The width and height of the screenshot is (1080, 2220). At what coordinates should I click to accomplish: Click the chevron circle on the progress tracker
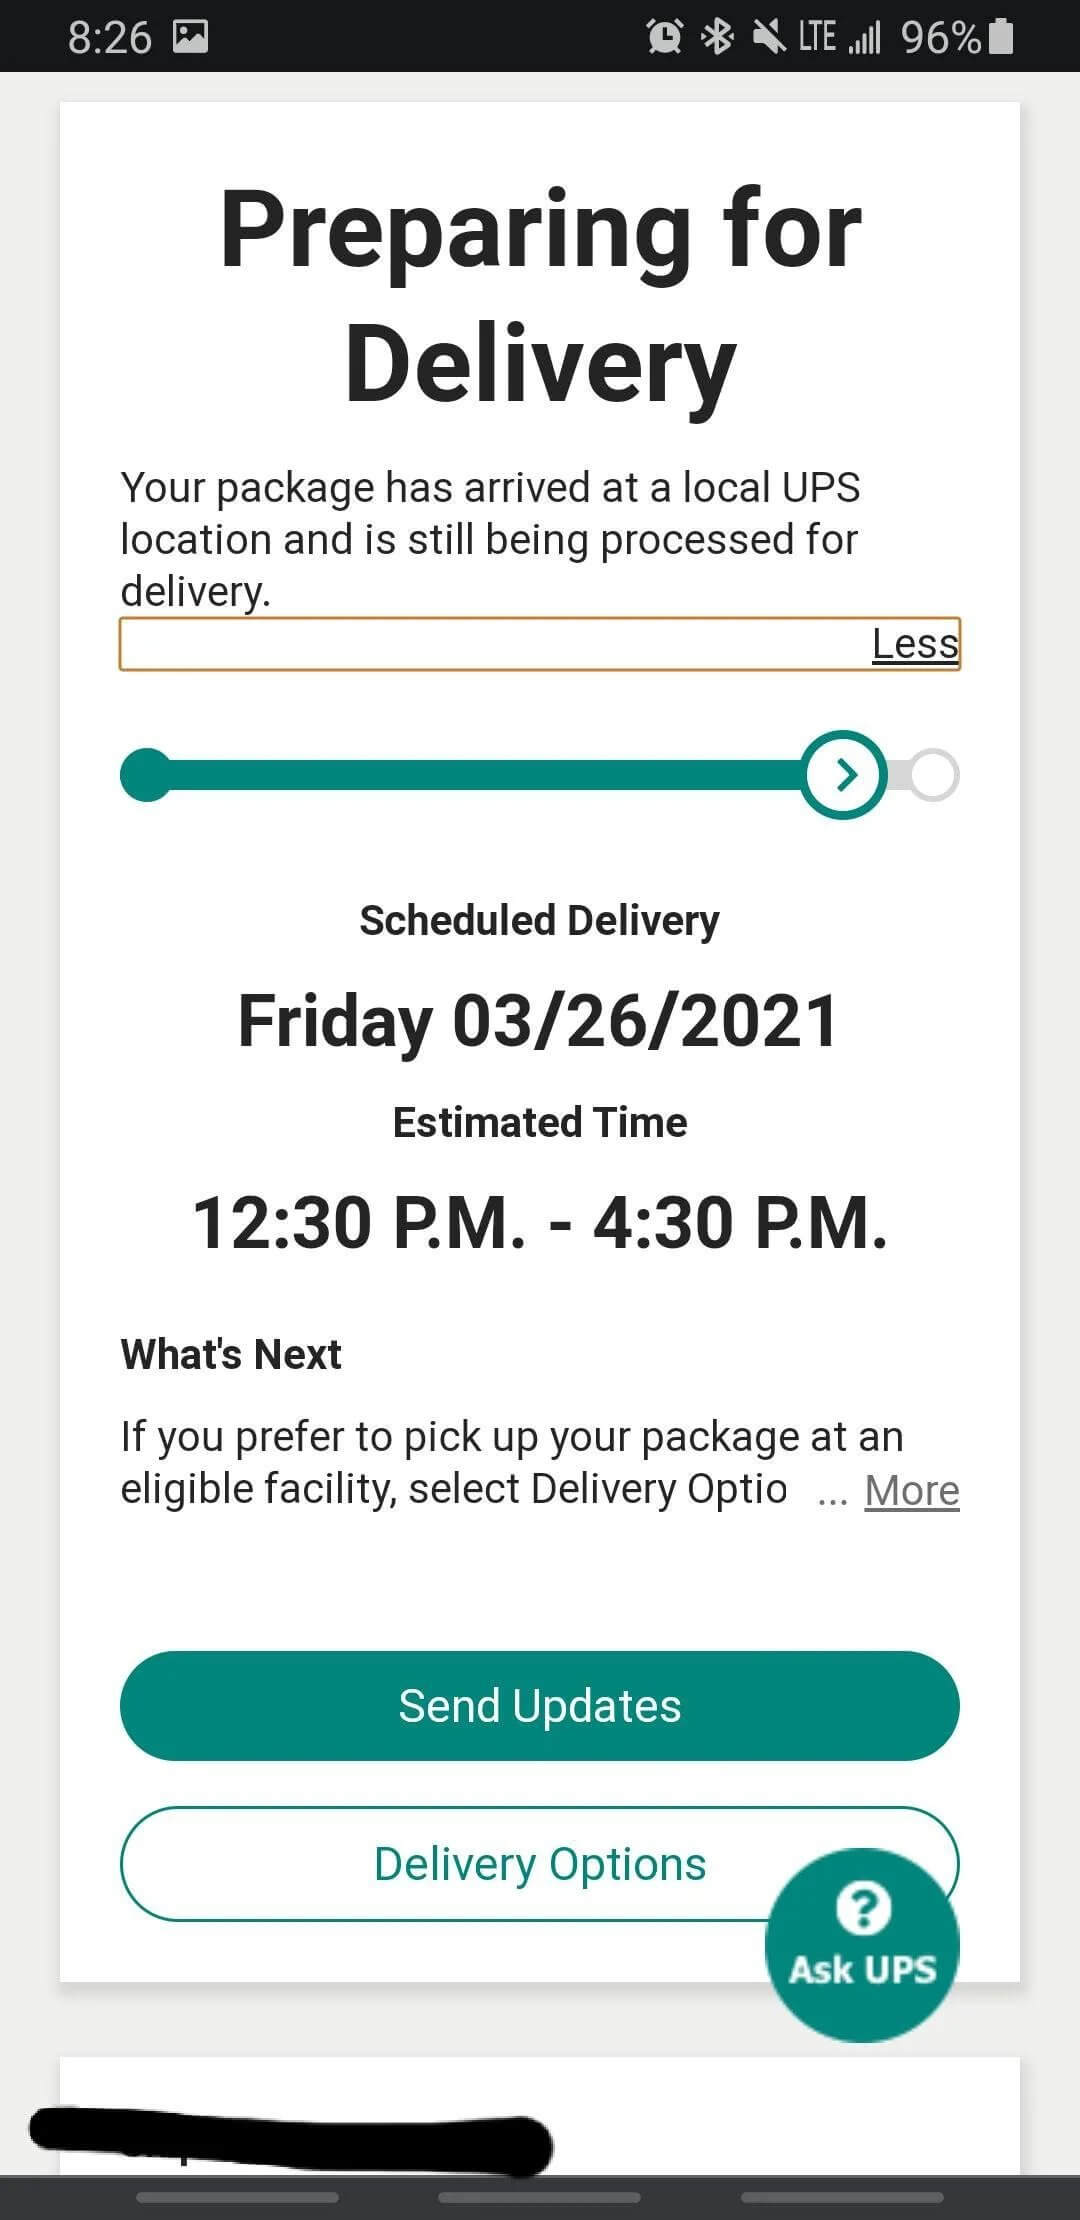[845, 775]
